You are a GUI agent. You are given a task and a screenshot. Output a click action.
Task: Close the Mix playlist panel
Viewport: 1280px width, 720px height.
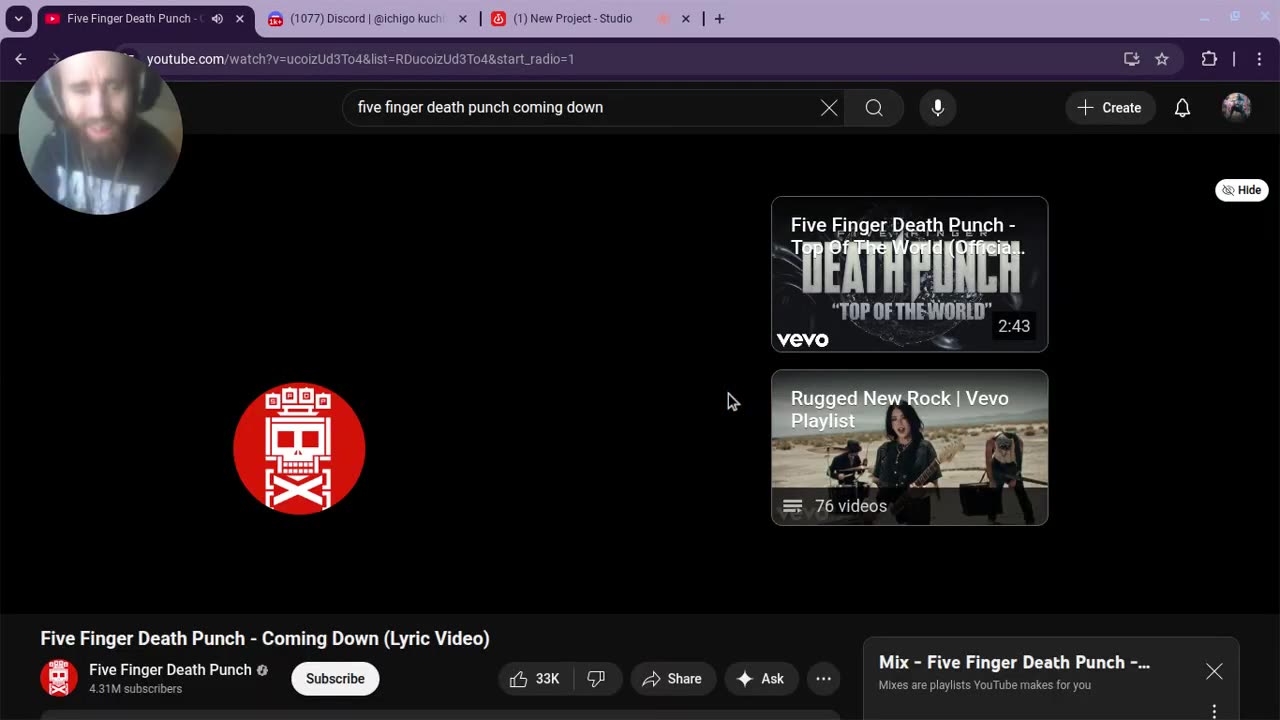tap(1214, 672)
